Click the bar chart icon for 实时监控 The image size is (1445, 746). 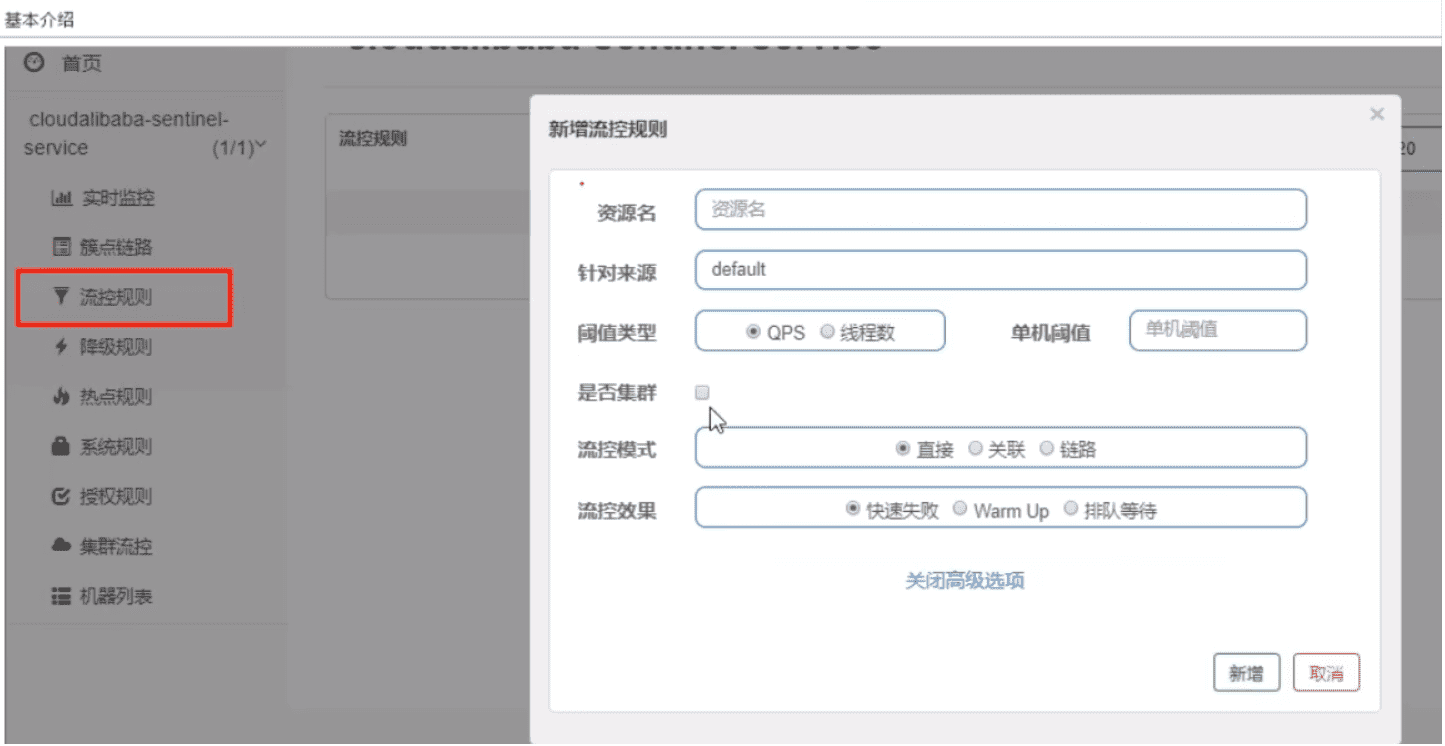click(61, 198)
